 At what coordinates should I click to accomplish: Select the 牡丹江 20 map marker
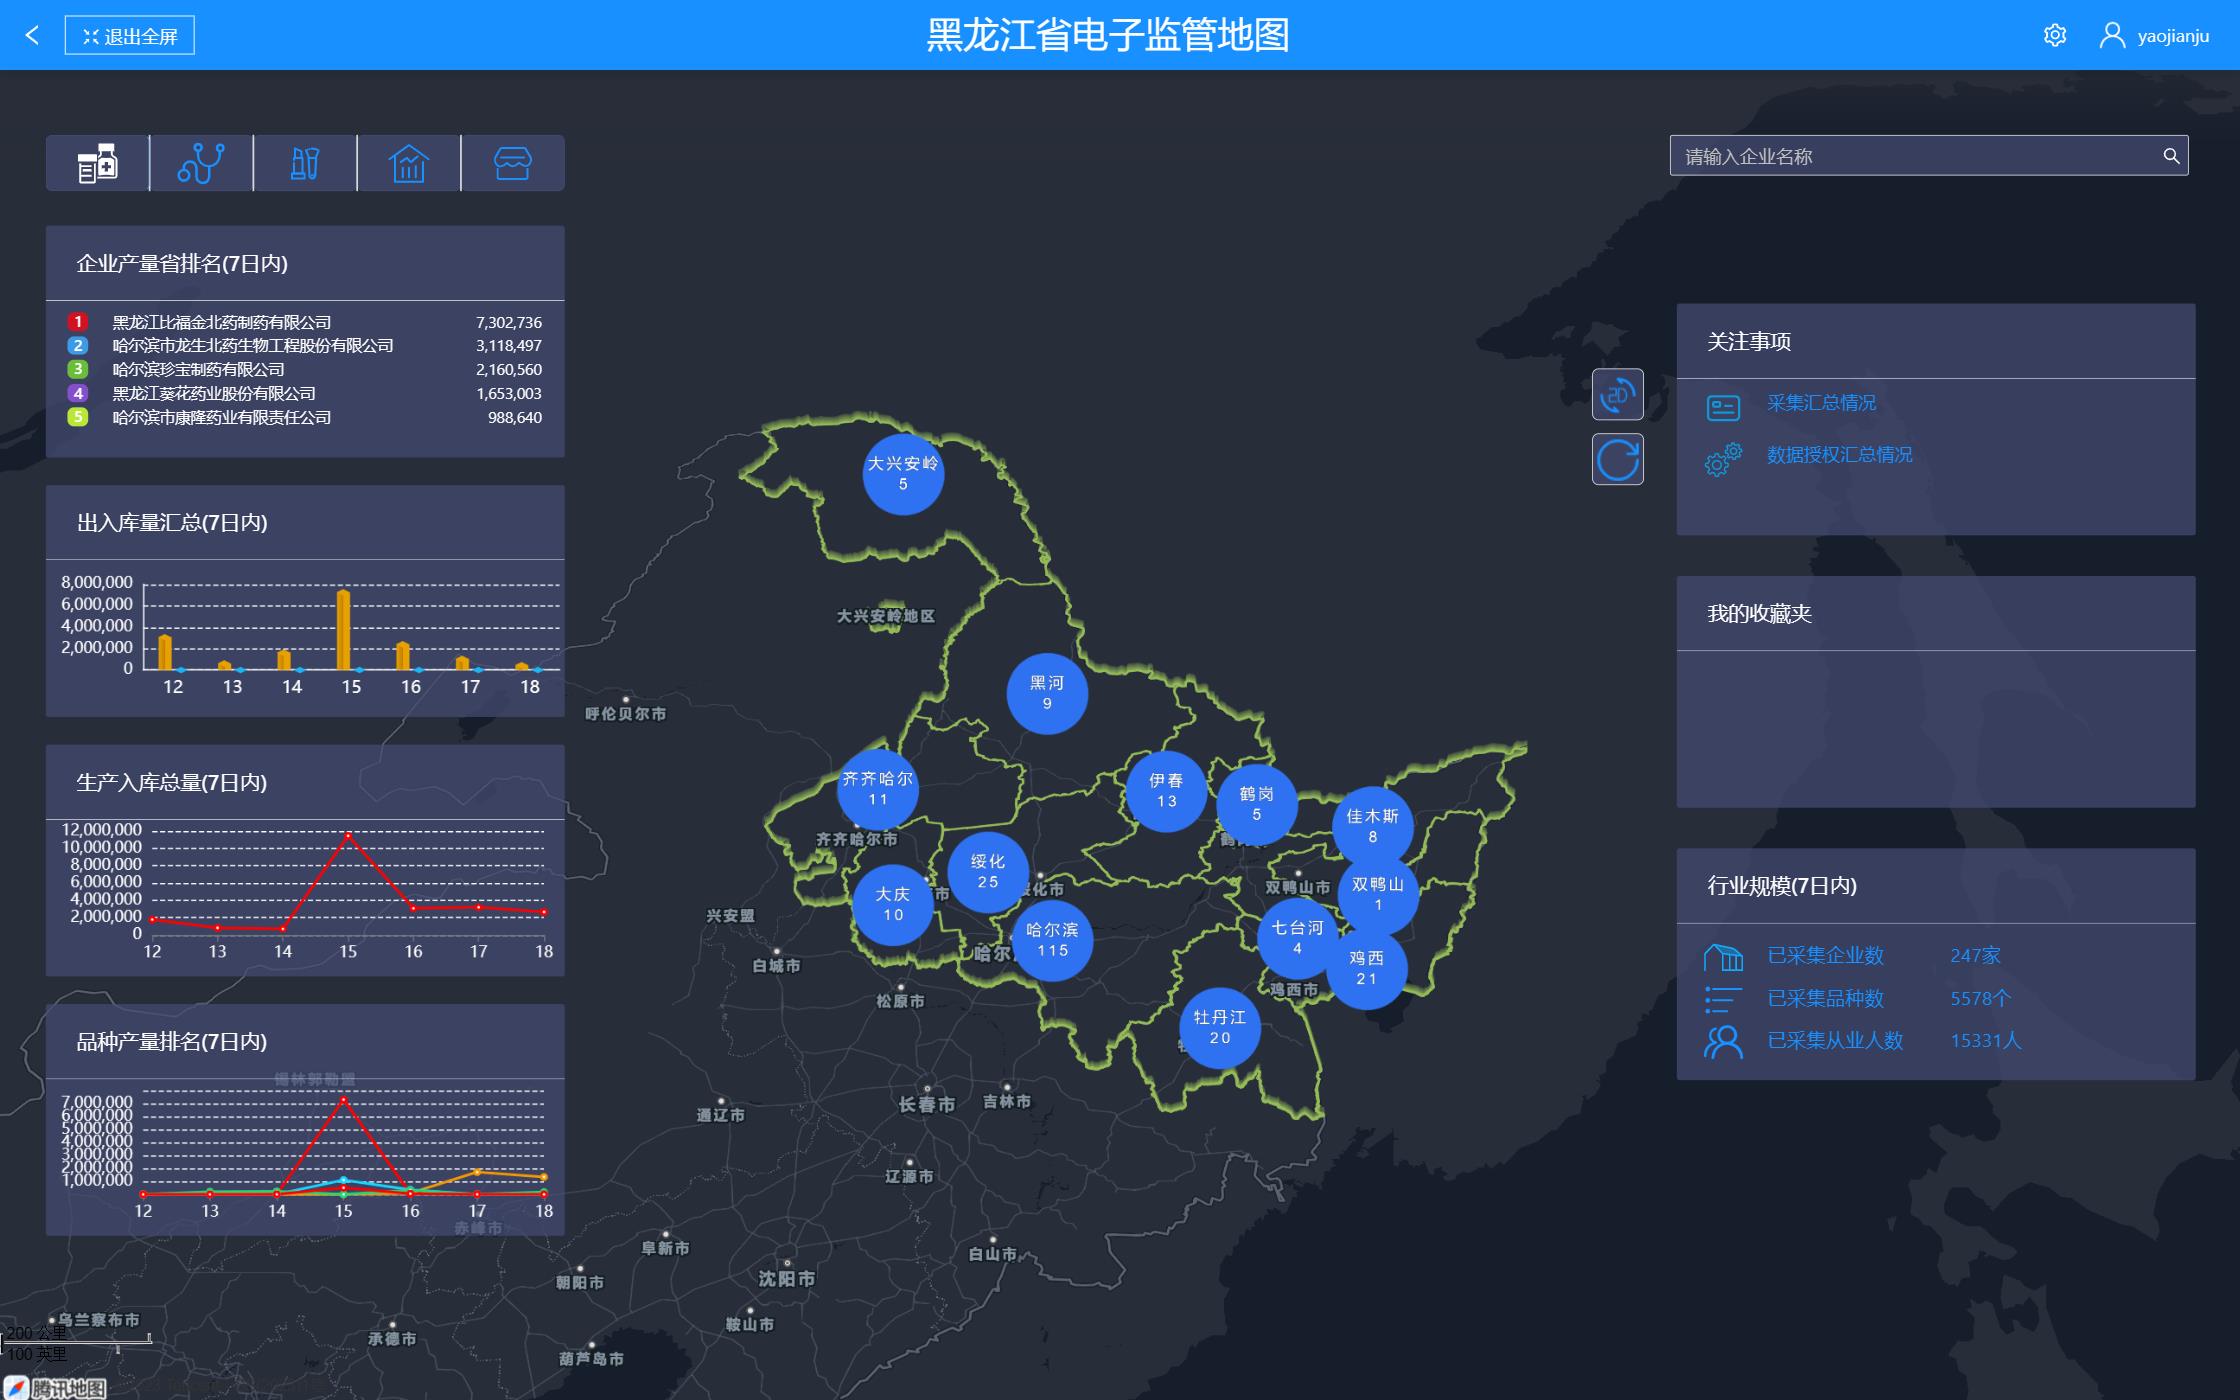point(1219,1027)
